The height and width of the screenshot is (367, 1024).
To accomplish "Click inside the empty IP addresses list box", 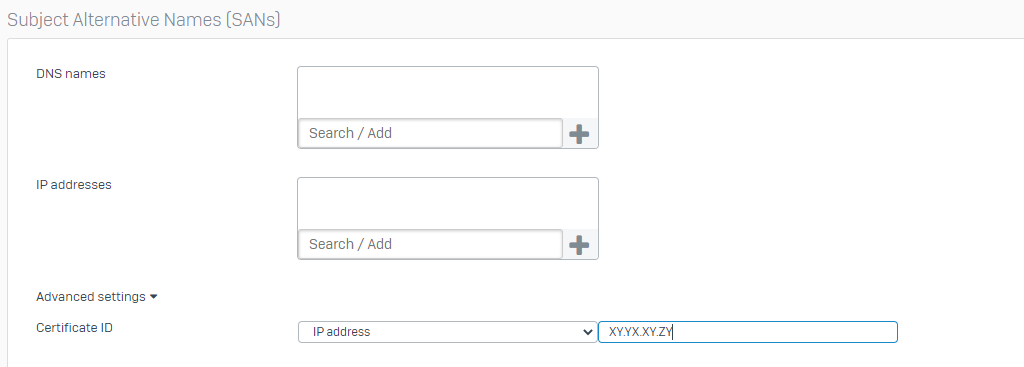I will point(447,203).
